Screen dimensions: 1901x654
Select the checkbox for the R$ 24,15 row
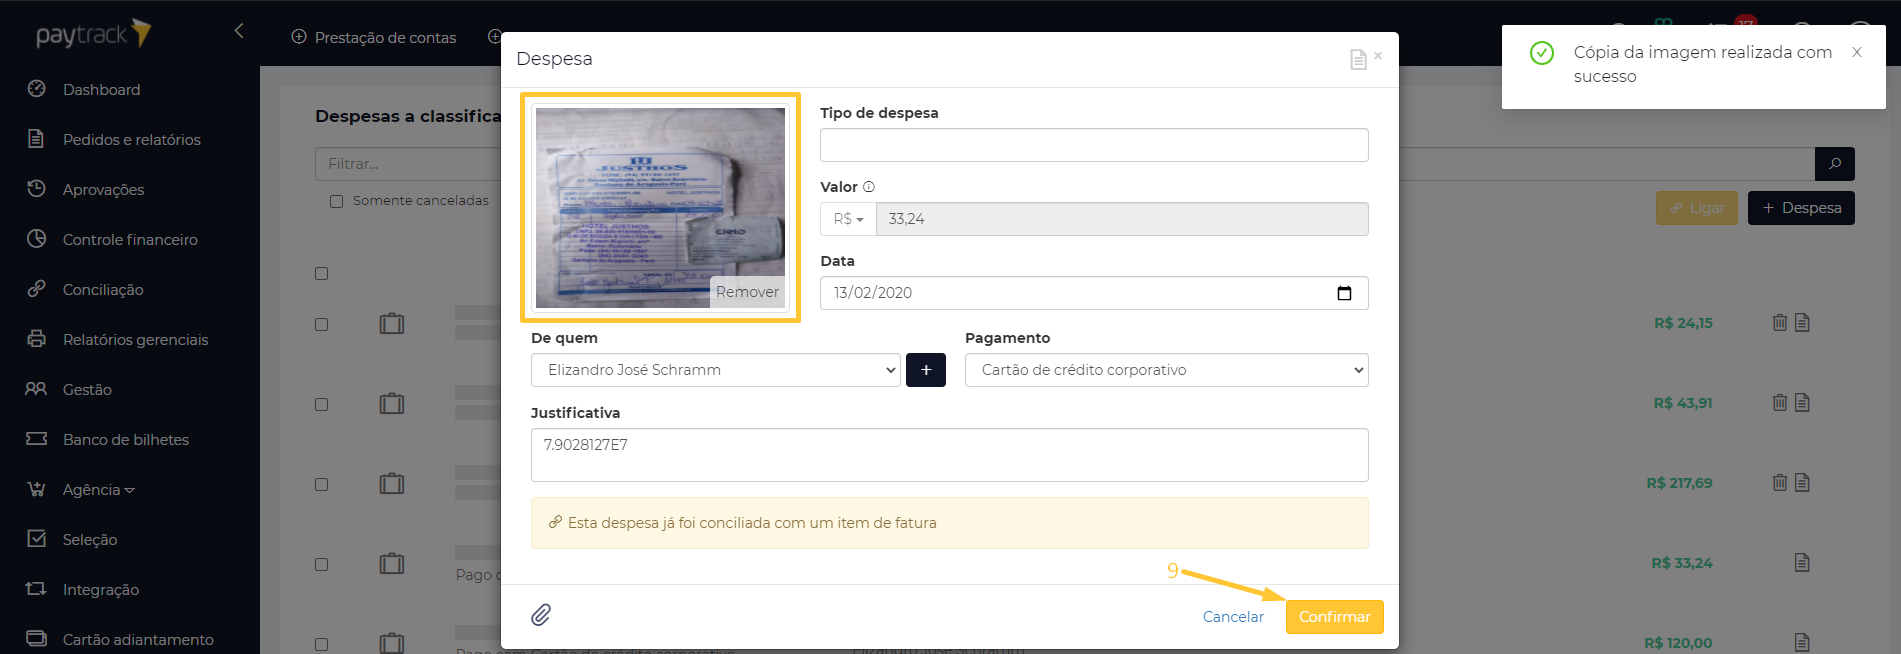click(x=322, y=324)
